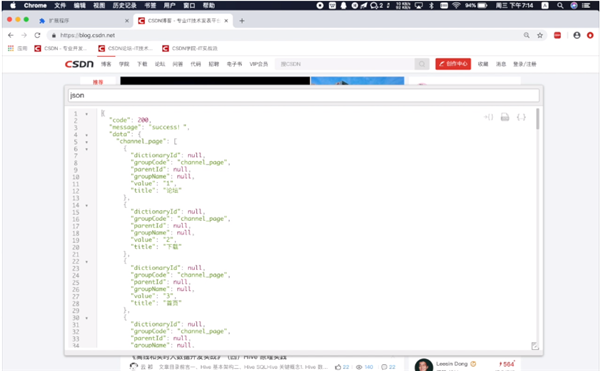The width and height of the screenshot is (600, 371).
Task: Collapse the "channel_page" array at line 5
Action: [x=86, y=142]
